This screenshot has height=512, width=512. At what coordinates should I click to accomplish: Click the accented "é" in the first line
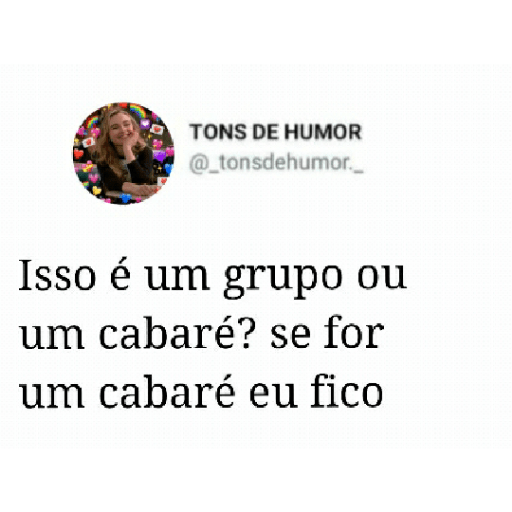[x=120, y=274]
